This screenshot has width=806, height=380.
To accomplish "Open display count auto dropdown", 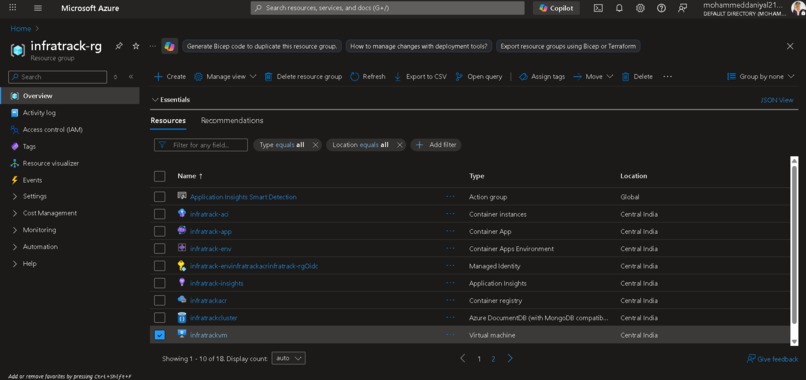I will (x=288, y=358).
